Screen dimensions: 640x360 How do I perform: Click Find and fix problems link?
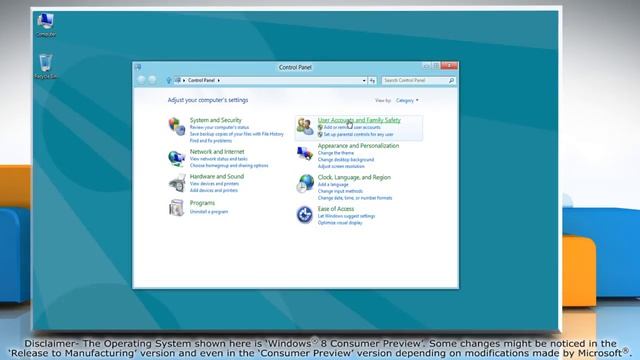tap(211, 140)
